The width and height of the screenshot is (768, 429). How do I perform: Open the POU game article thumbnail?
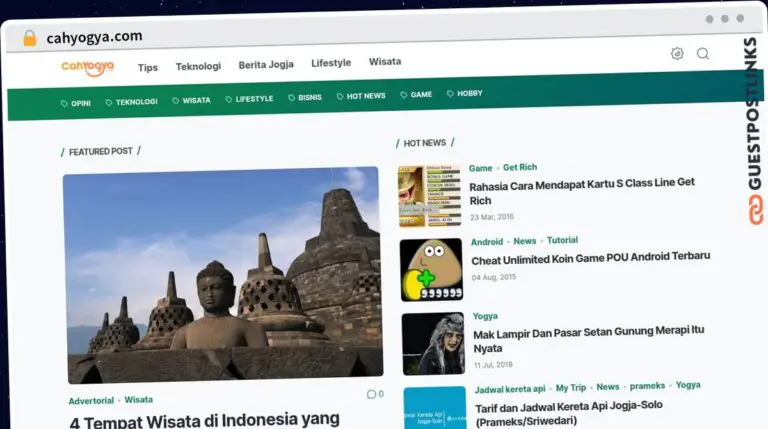[x=431, y=270]
